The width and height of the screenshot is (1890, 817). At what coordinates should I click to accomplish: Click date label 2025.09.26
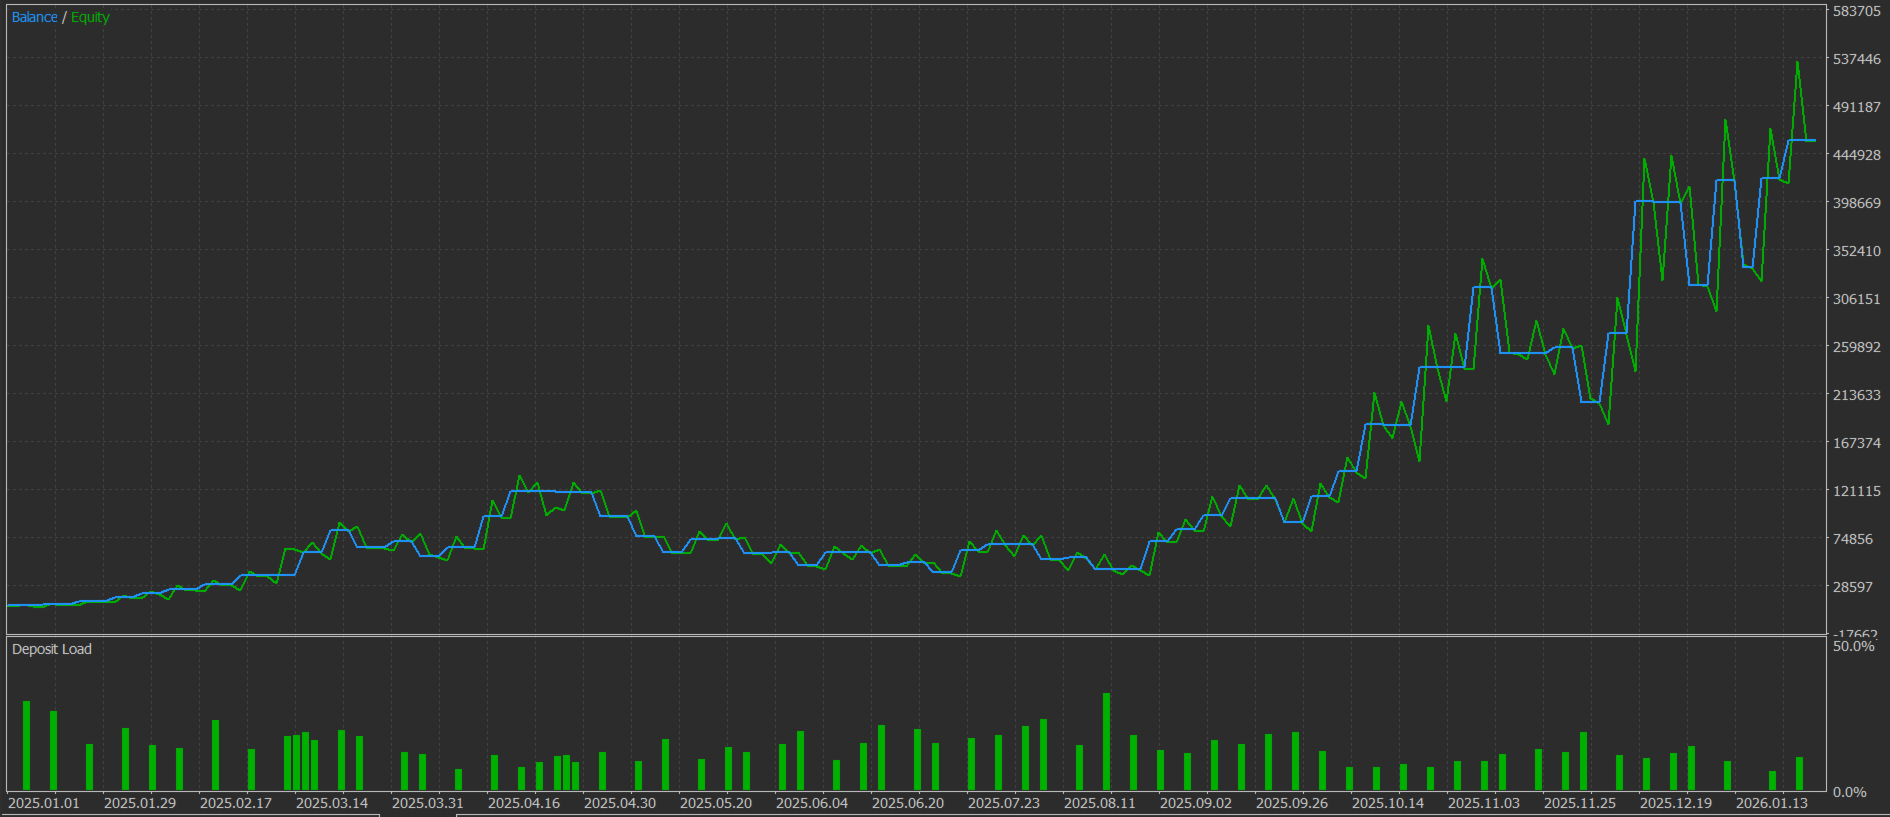[1292, 803]
